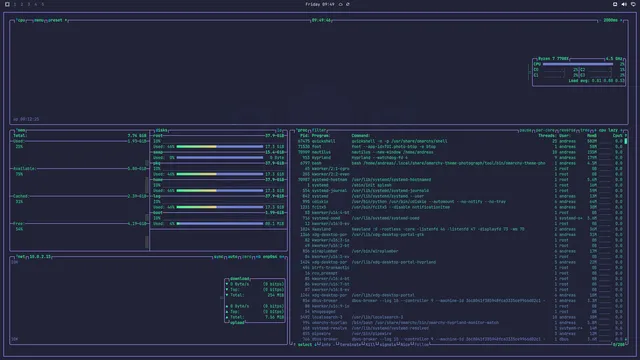Toggle per-core CPU display for processes

click(x=545, y=130)
